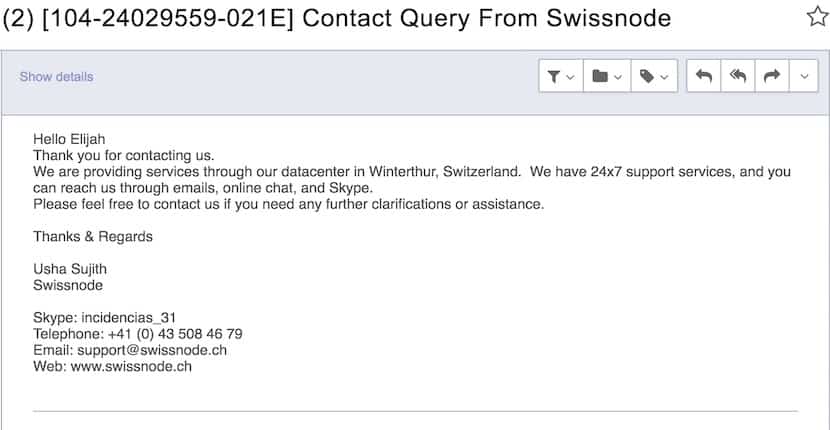830x430 pixels.
Task: Expand the chevron beside the funnel icon
Action: coord(570,77)
